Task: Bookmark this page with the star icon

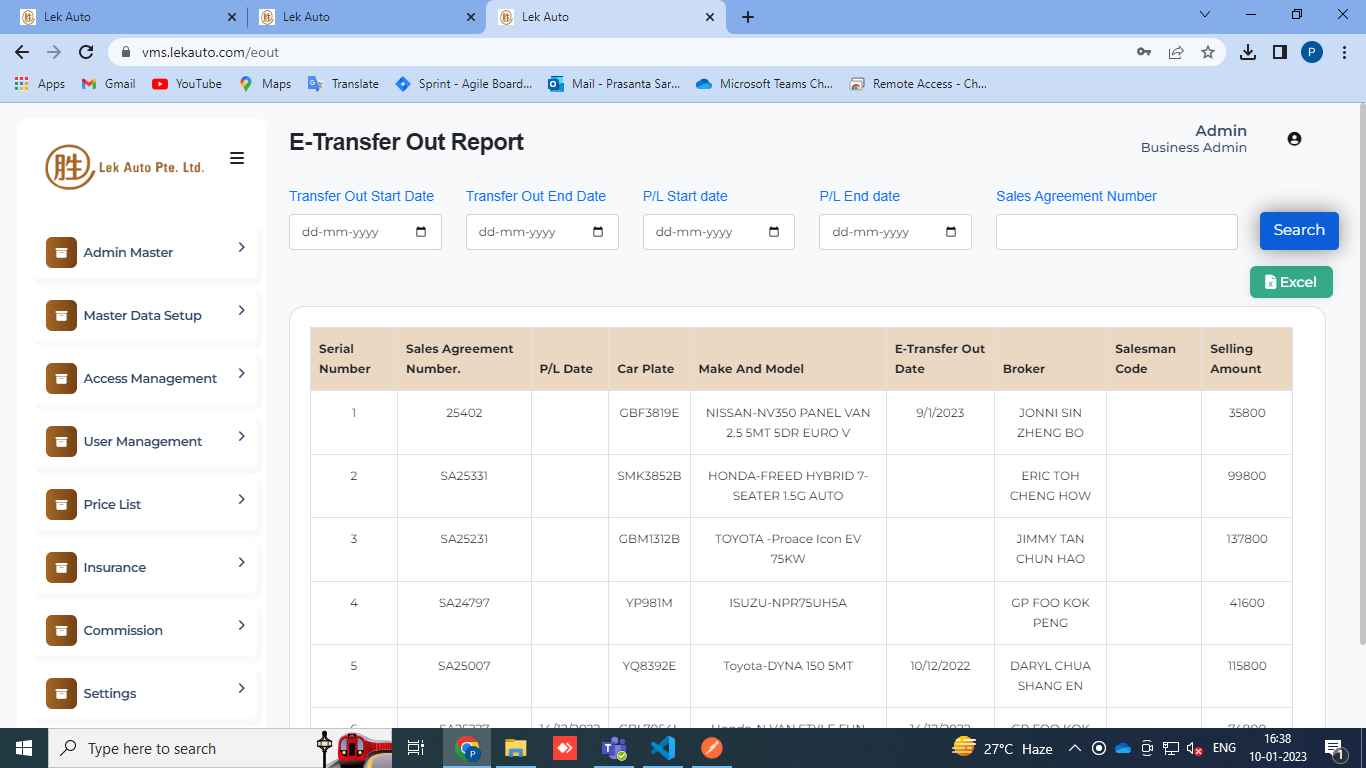Action: (1208, 52)
